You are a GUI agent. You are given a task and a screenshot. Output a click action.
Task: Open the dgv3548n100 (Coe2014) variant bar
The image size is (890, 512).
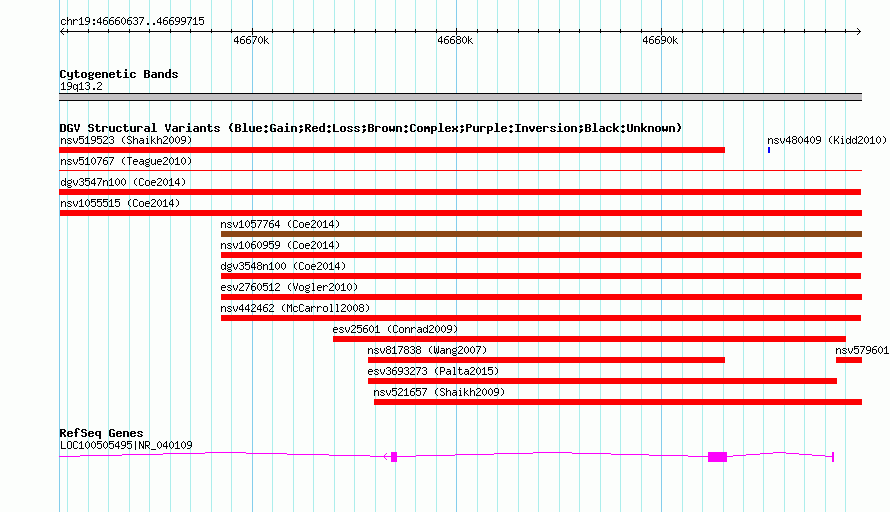541,276
